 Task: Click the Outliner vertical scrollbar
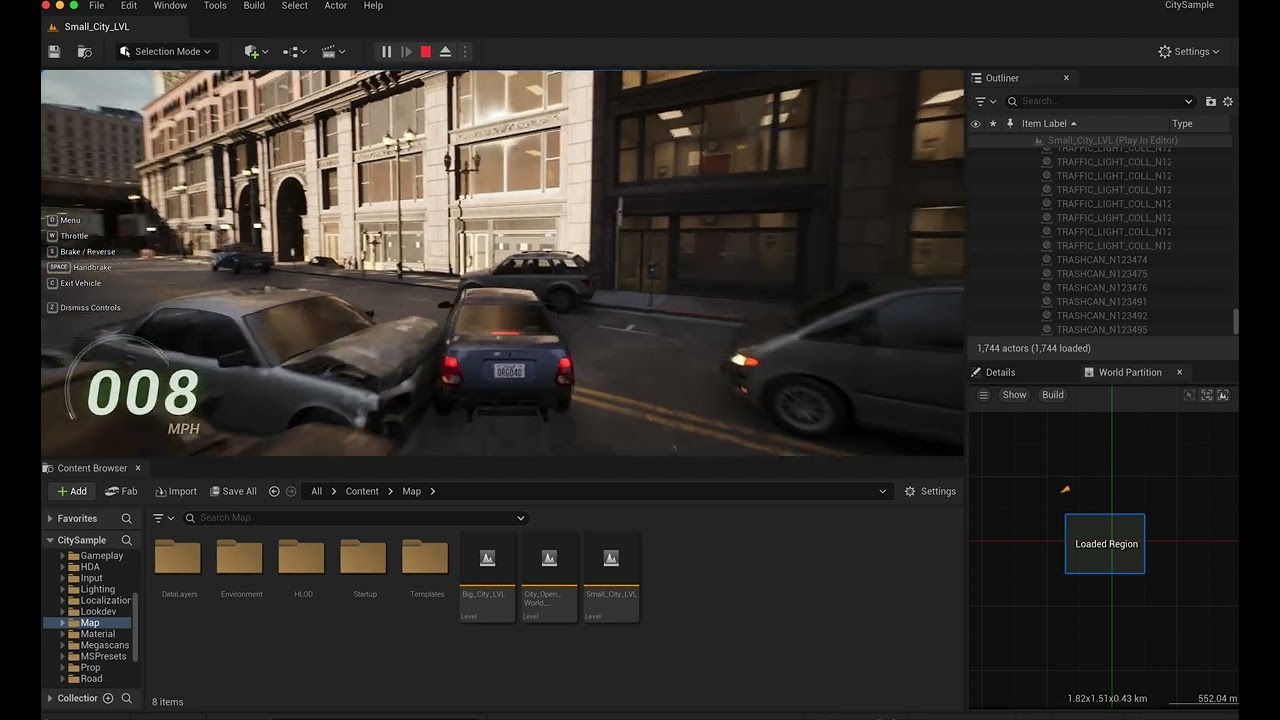pos(1236,322)
